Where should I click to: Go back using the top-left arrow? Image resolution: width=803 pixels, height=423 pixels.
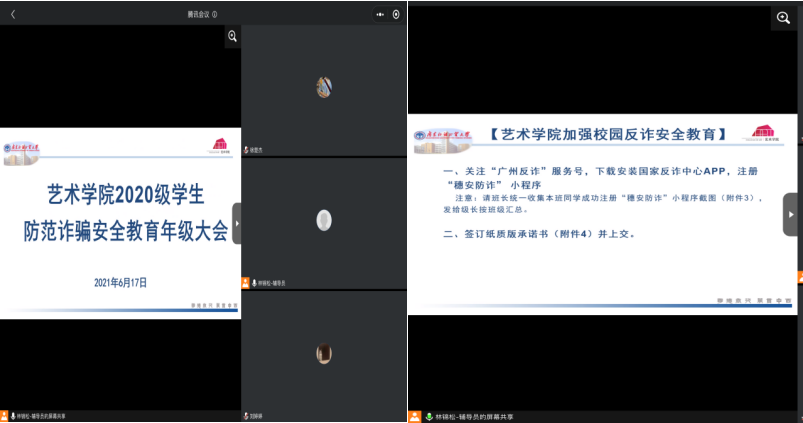13,14
